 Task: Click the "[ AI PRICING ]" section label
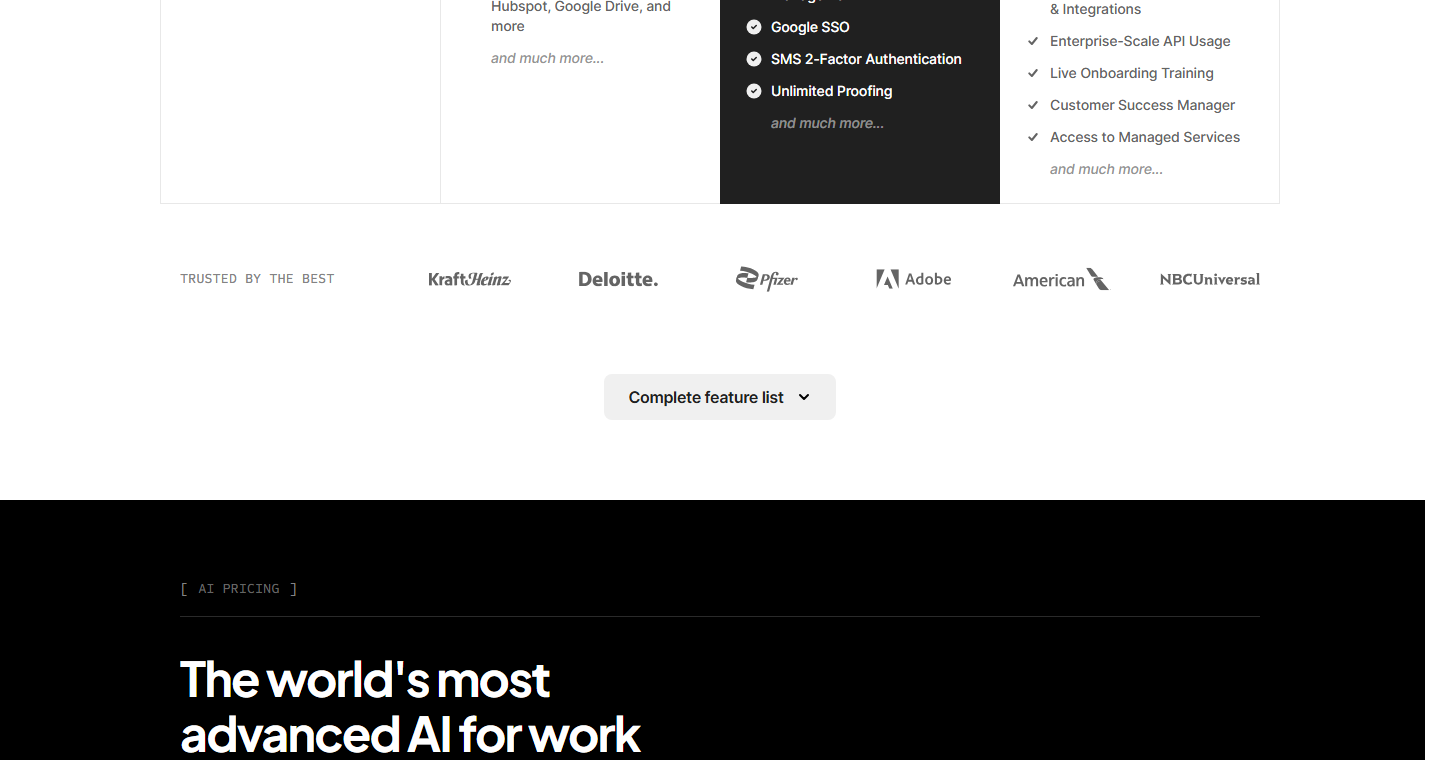tap(238, 589)
